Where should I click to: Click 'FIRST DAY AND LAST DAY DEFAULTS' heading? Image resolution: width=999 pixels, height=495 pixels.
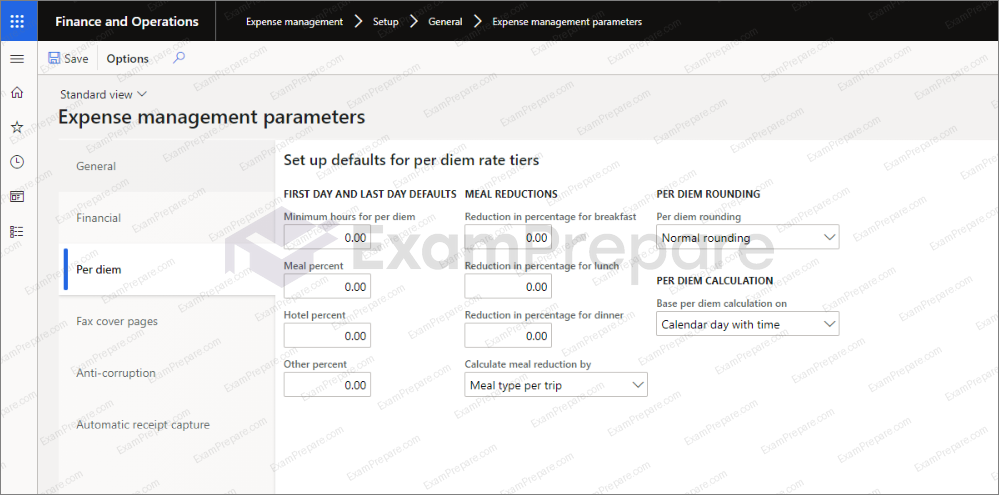point(370,194)
